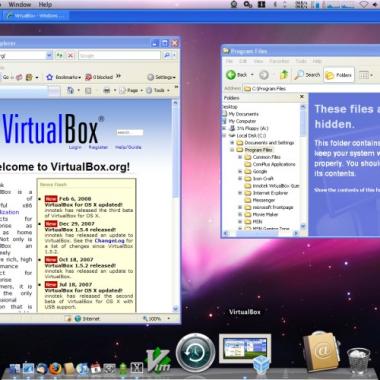Collapse the Program Files tree node
The height and width of the screenshot is (380, 380).
pos(232,150)
